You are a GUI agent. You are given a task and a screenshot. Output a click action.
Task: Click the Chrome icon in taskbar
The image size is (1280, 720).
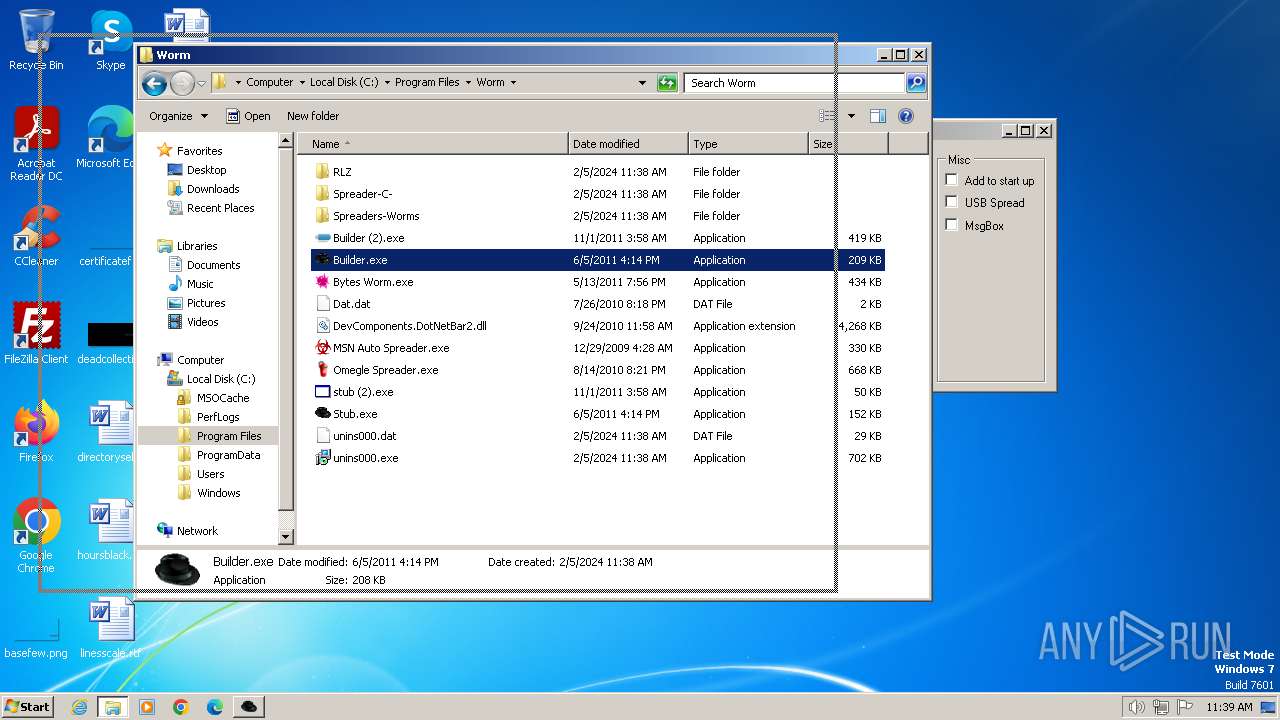tap(181, 707)
